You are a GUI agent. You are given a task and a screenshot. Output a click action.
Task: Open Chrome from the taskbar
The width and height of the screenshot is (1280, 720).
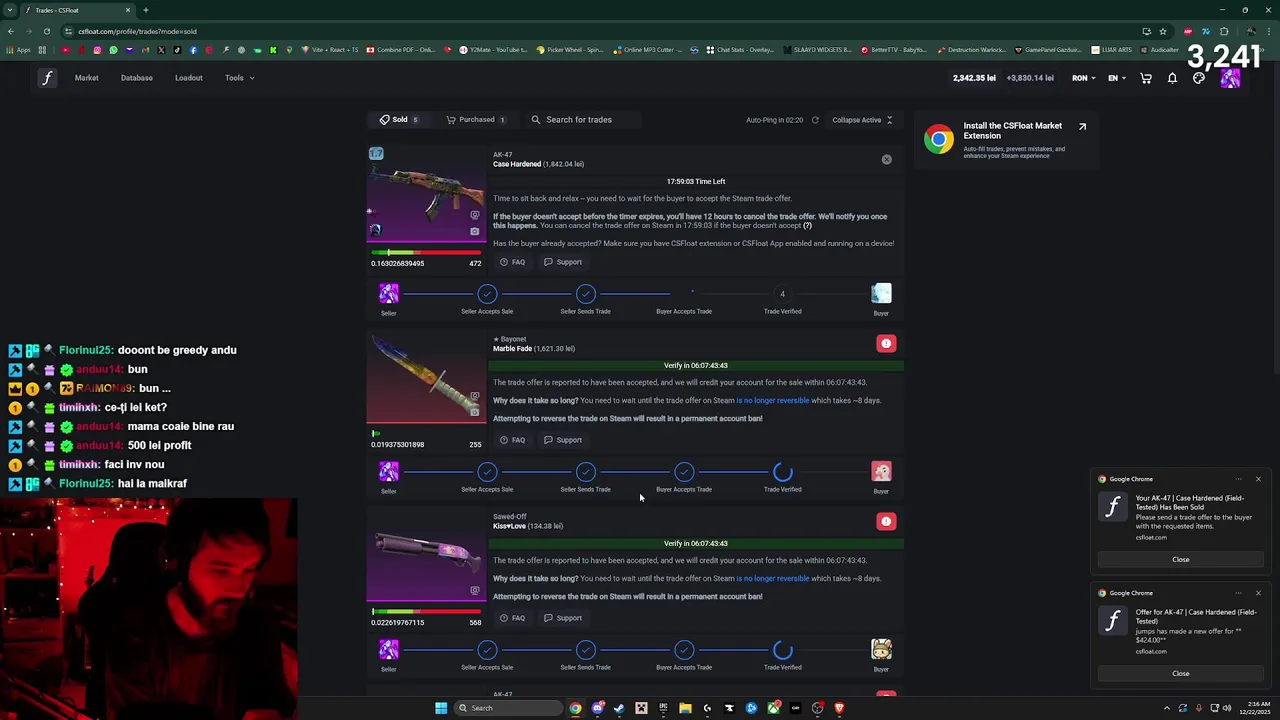575,708
